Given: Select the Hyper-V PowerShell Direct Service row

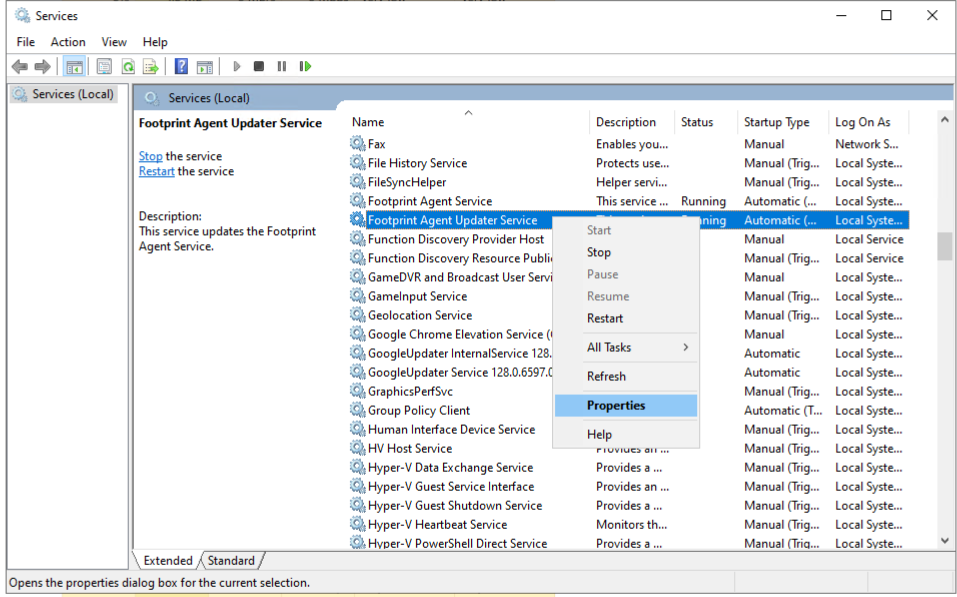Looking at the screenshot, I should [629, 543].
